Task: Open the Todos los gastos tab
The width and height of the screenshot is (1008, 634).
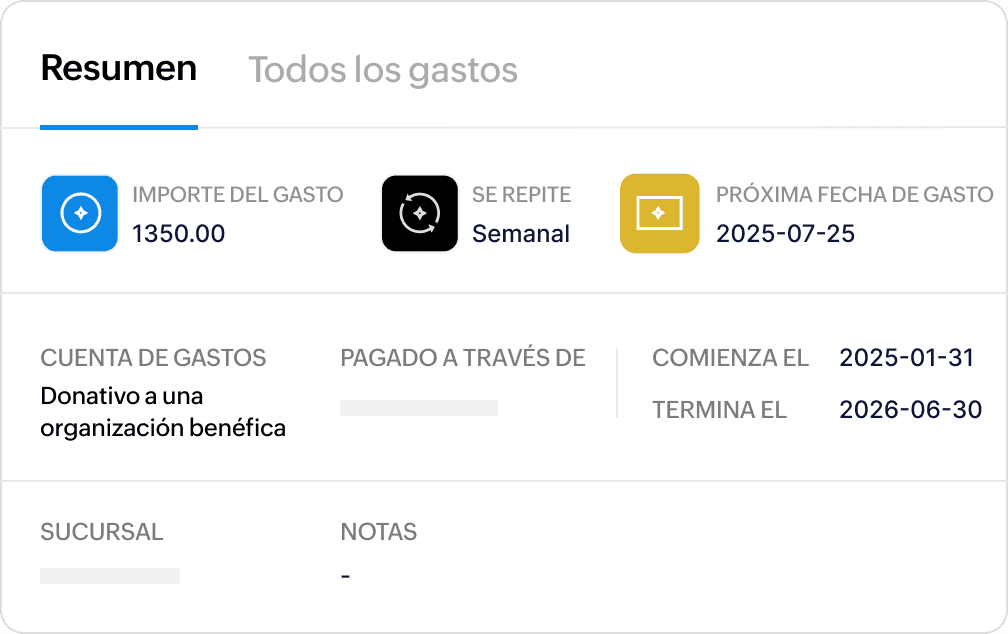Action: [383, 69]
